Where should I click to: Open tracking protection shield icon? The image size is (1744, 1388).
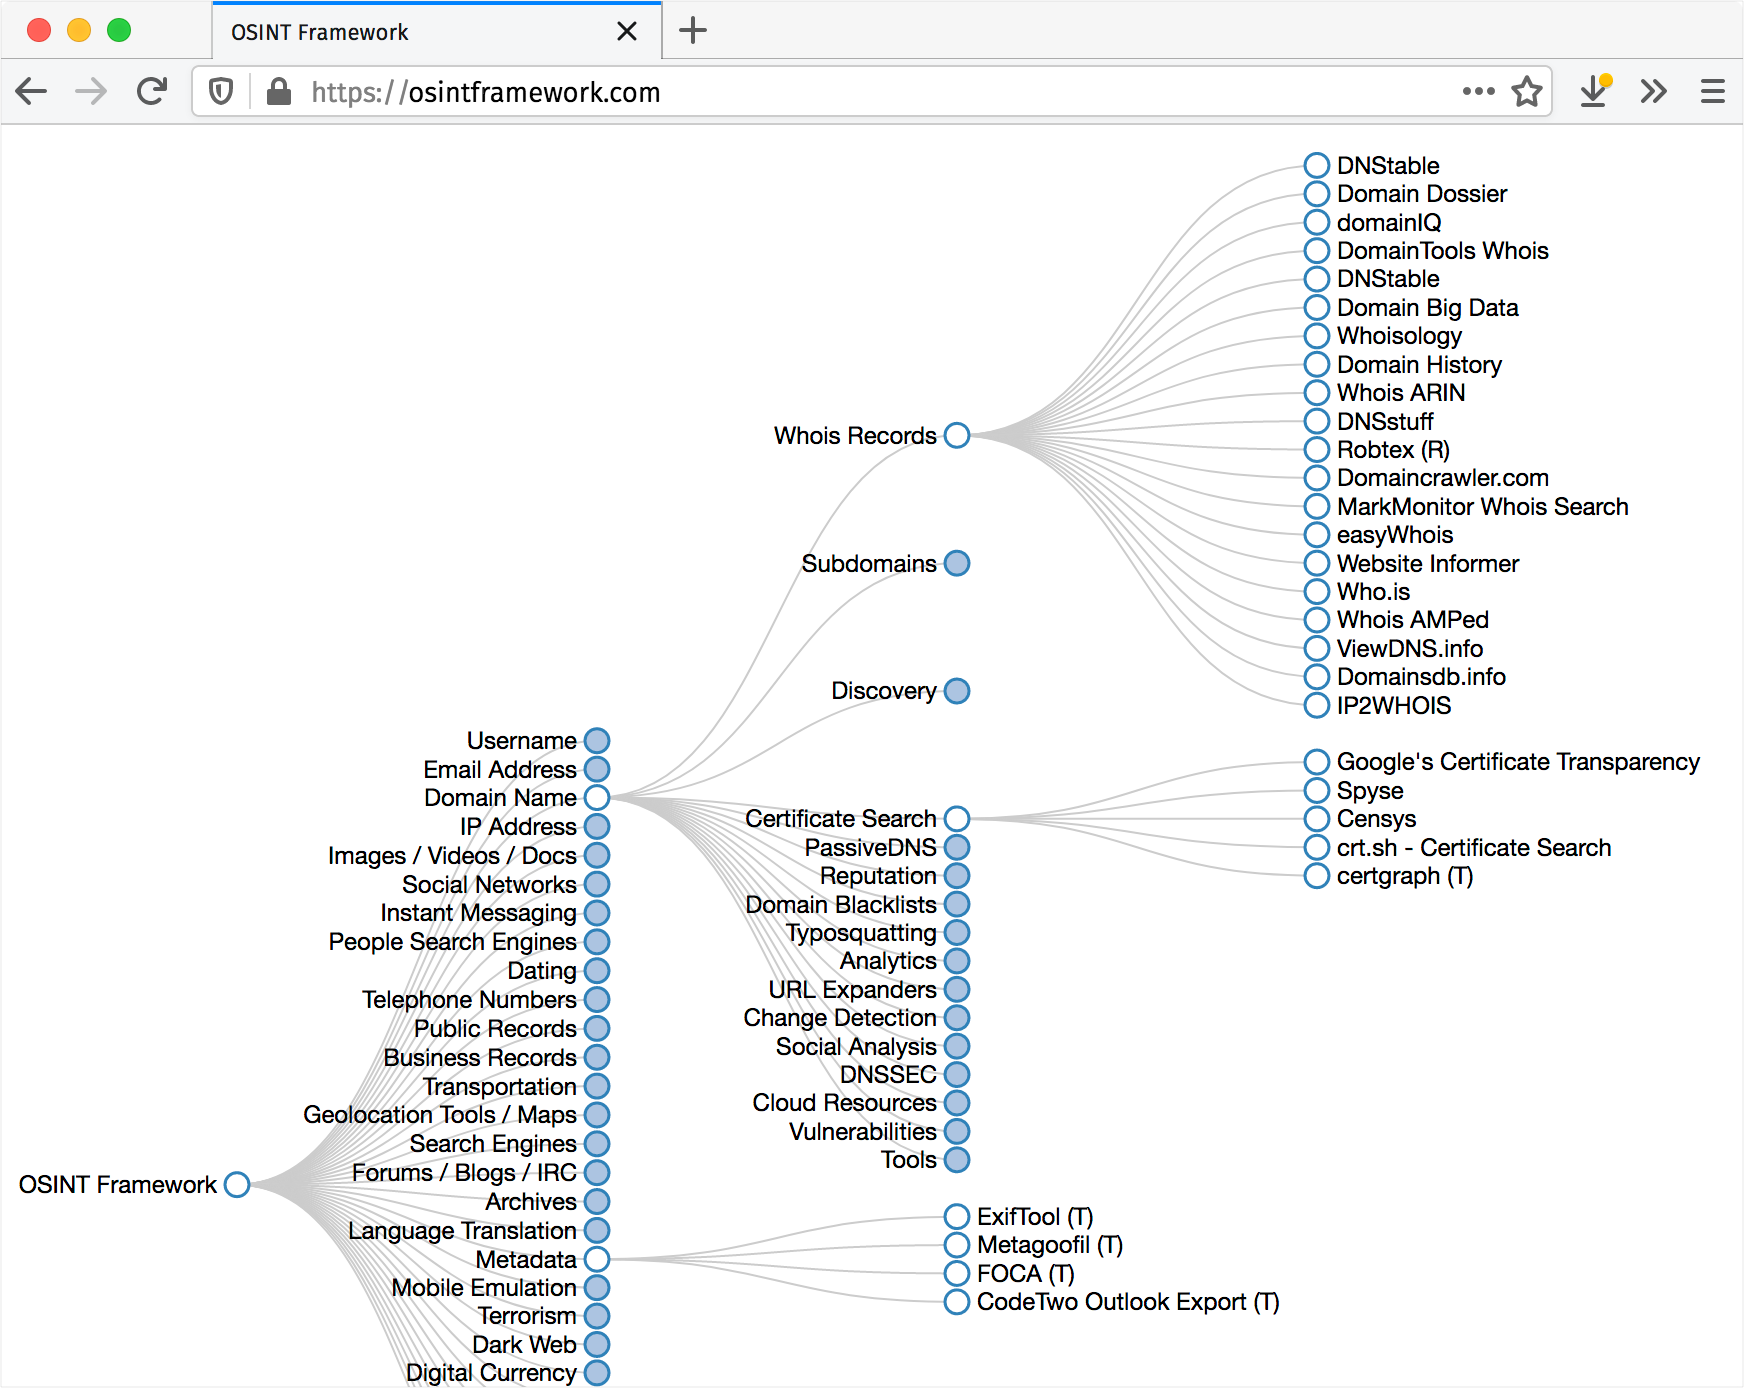click(x=221, y=92)
